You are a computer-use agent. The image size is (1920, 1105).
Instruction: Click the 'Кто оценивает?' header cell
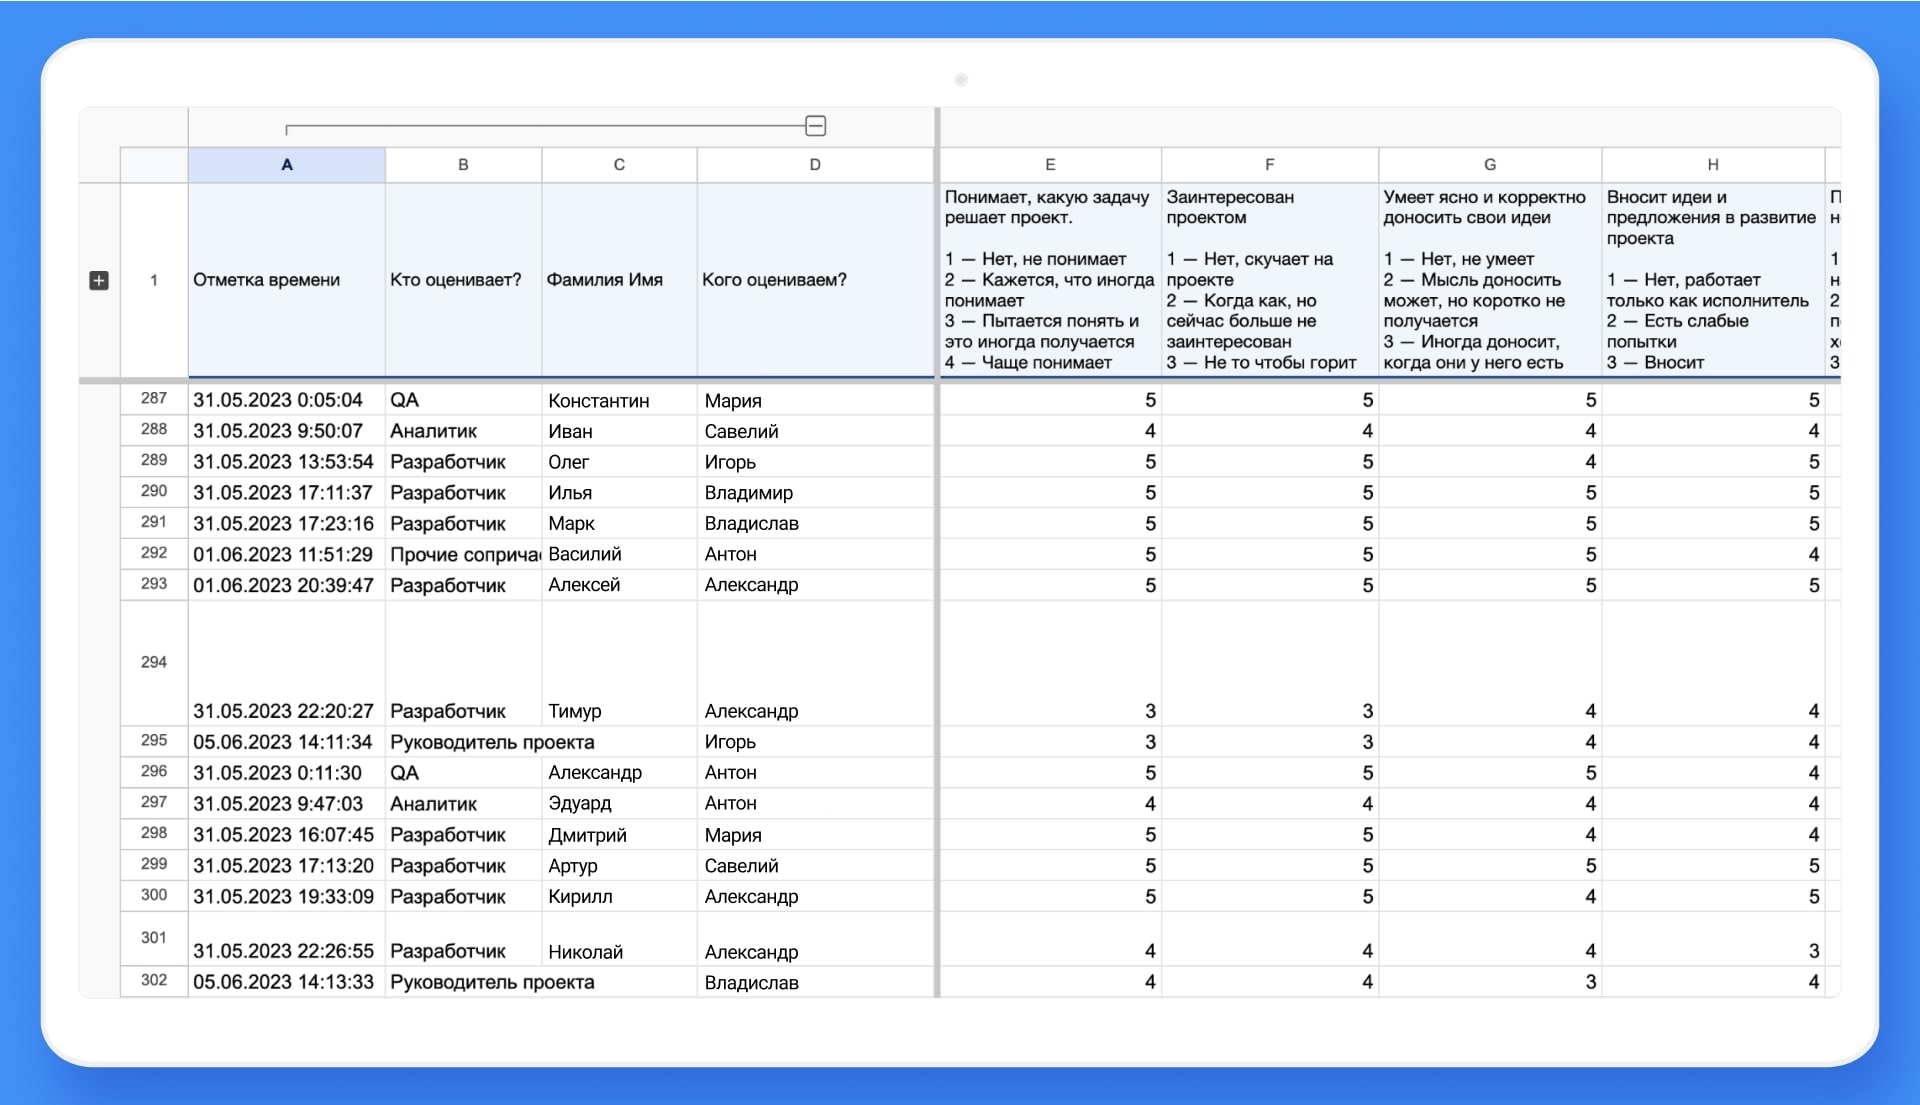[463, 280]
